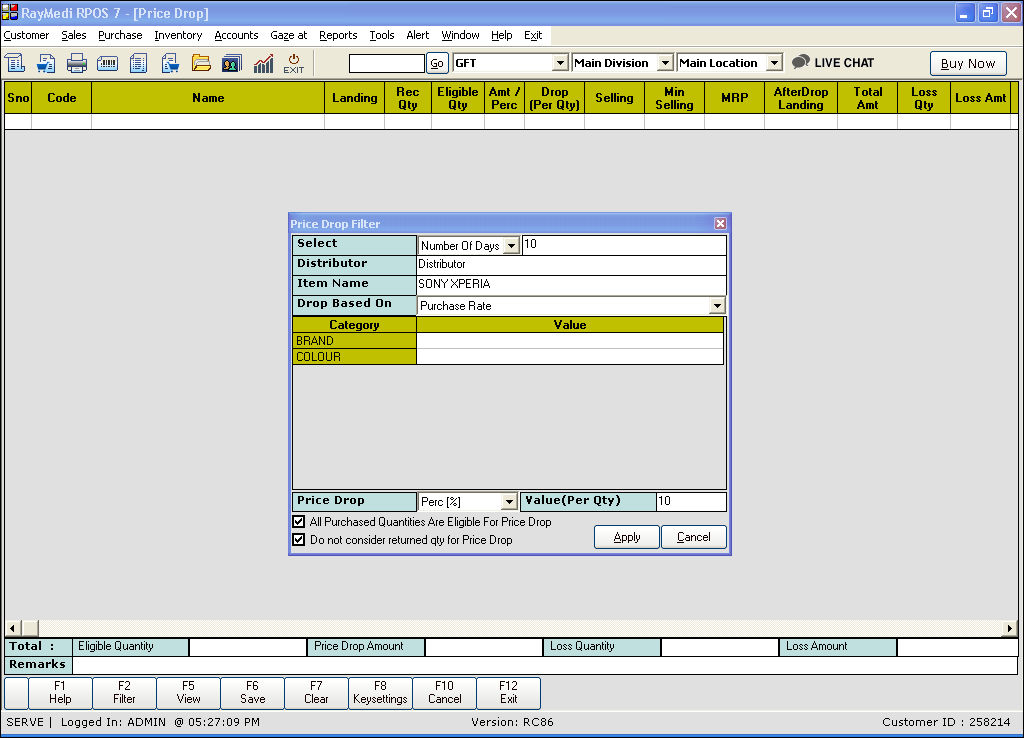Expand the Price Drop Perc [%] dropdown

[508, 502]
